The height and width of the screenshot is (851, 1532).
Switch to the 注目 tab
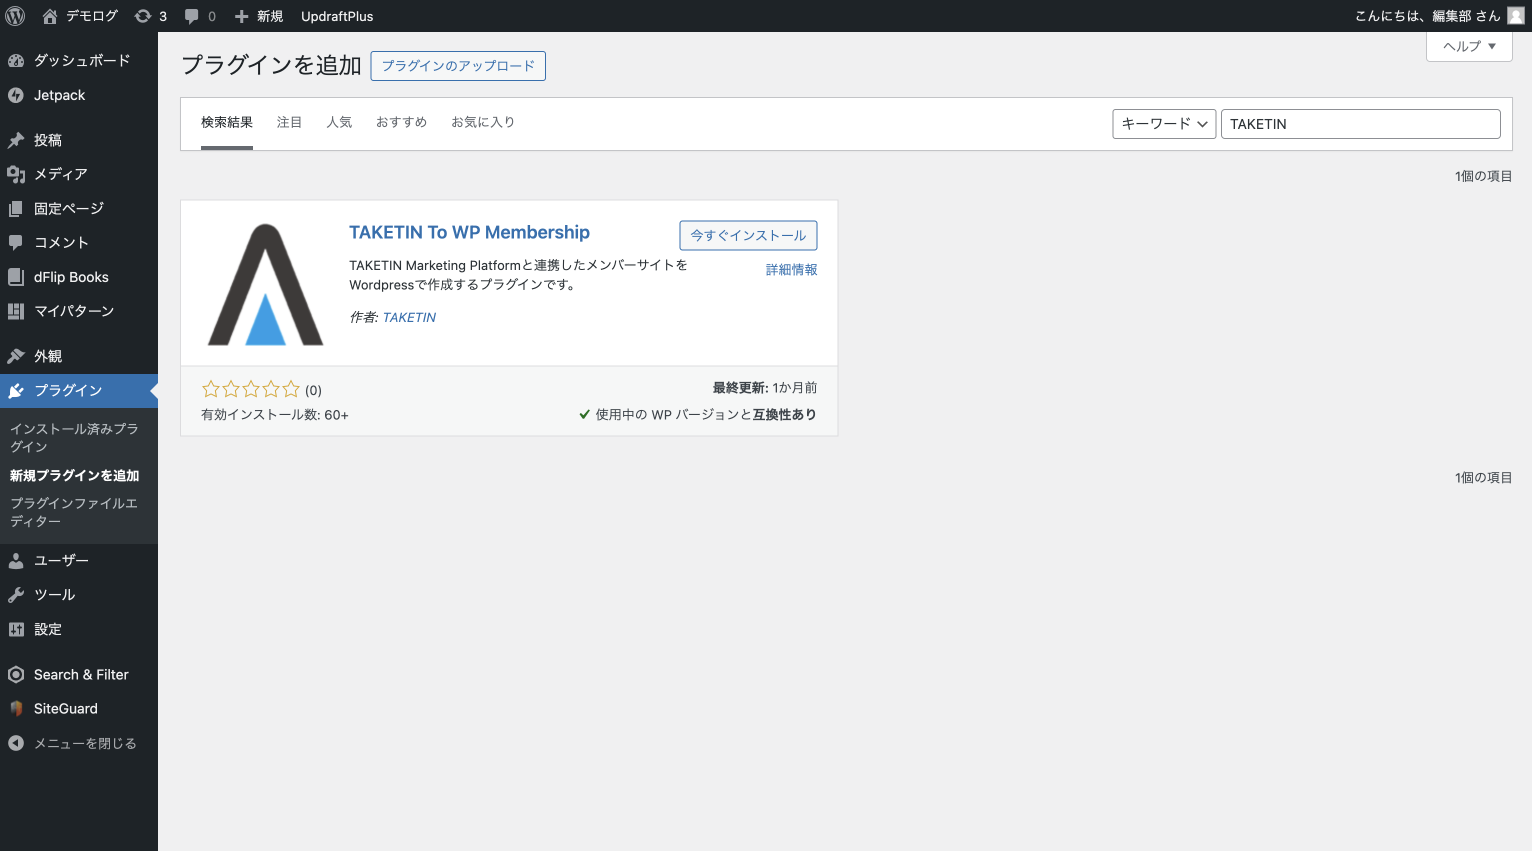click(289, 122)
